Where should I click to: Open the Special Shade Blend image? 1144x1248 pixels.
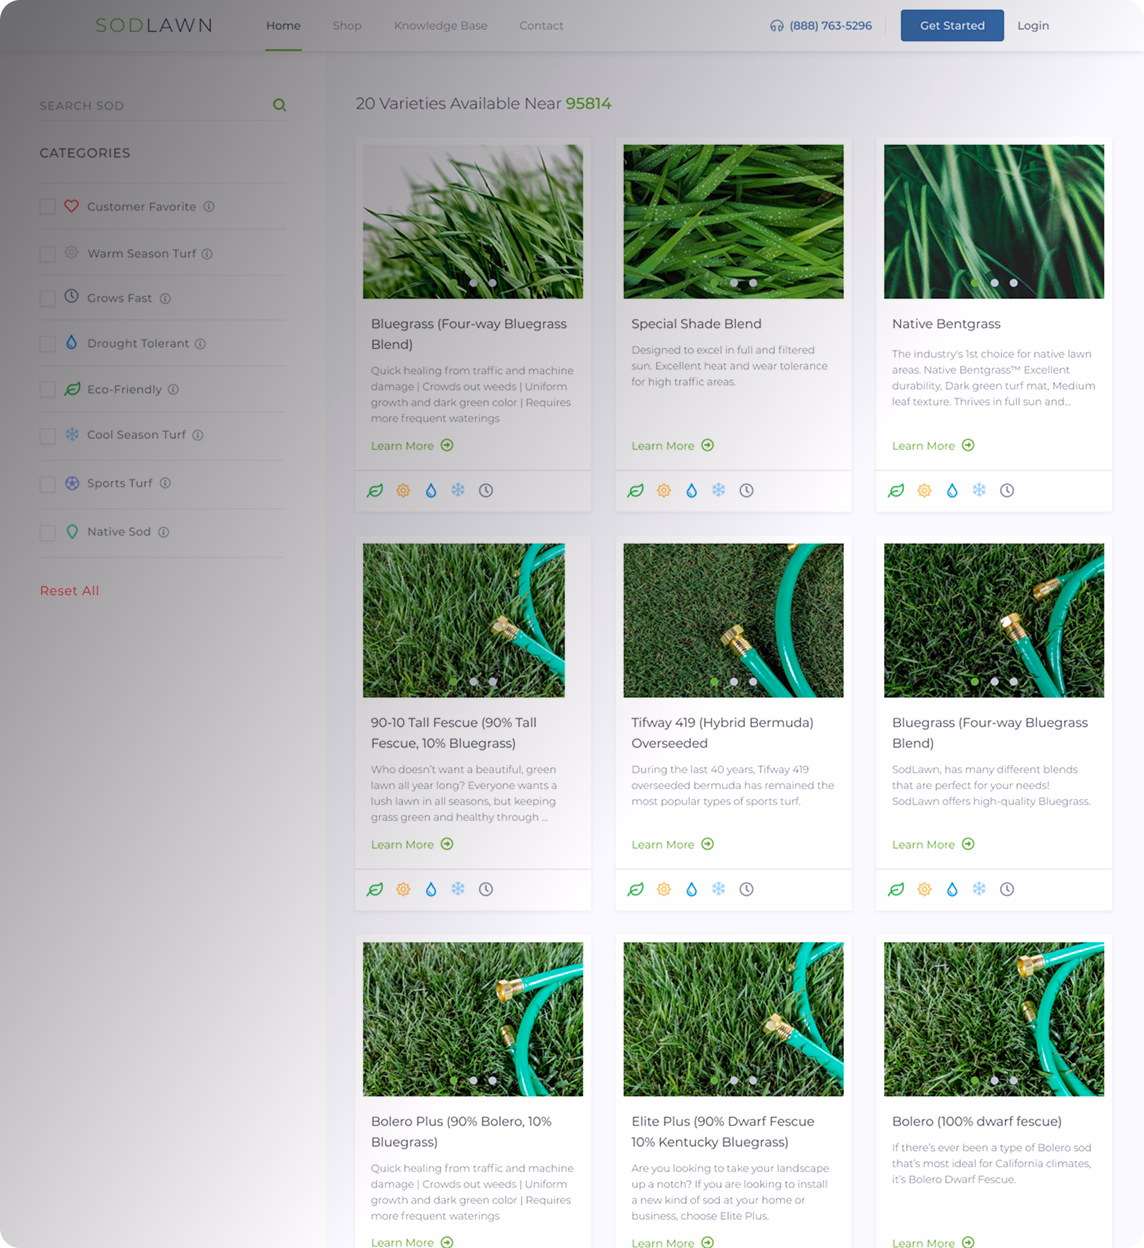(x=733, y=222)
